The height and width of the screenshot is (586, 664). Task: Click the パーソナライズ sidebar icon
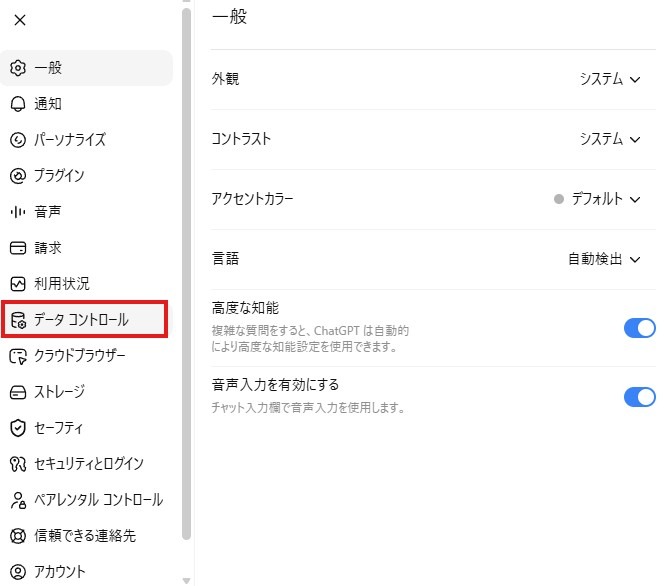pos(18,140)
